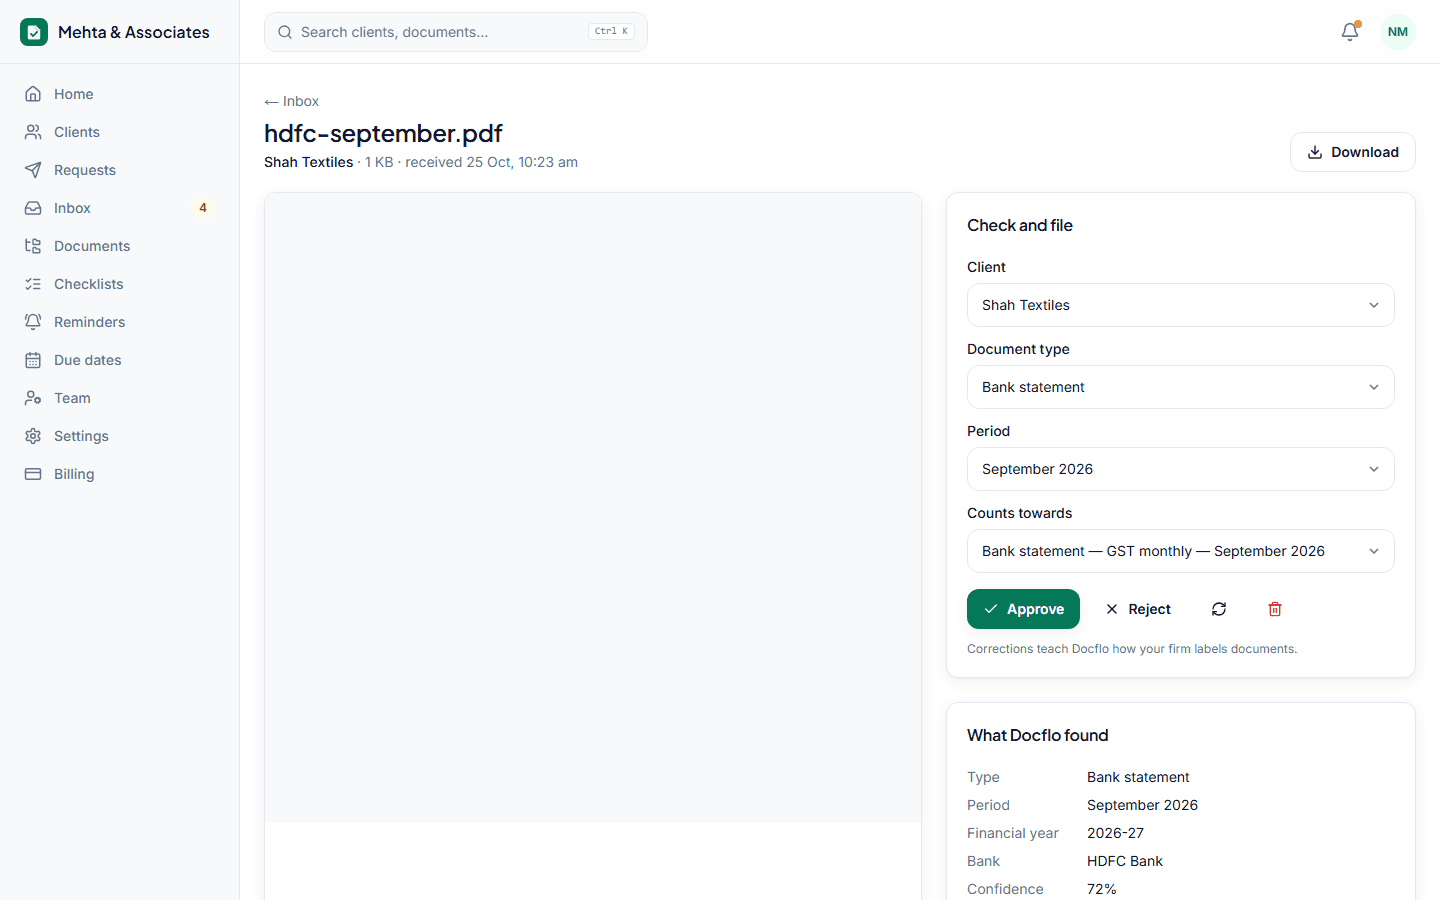This screenshot has width=1440, height=900.
Task: Expand the Period dropdown September 2026
Action: 1180,469
